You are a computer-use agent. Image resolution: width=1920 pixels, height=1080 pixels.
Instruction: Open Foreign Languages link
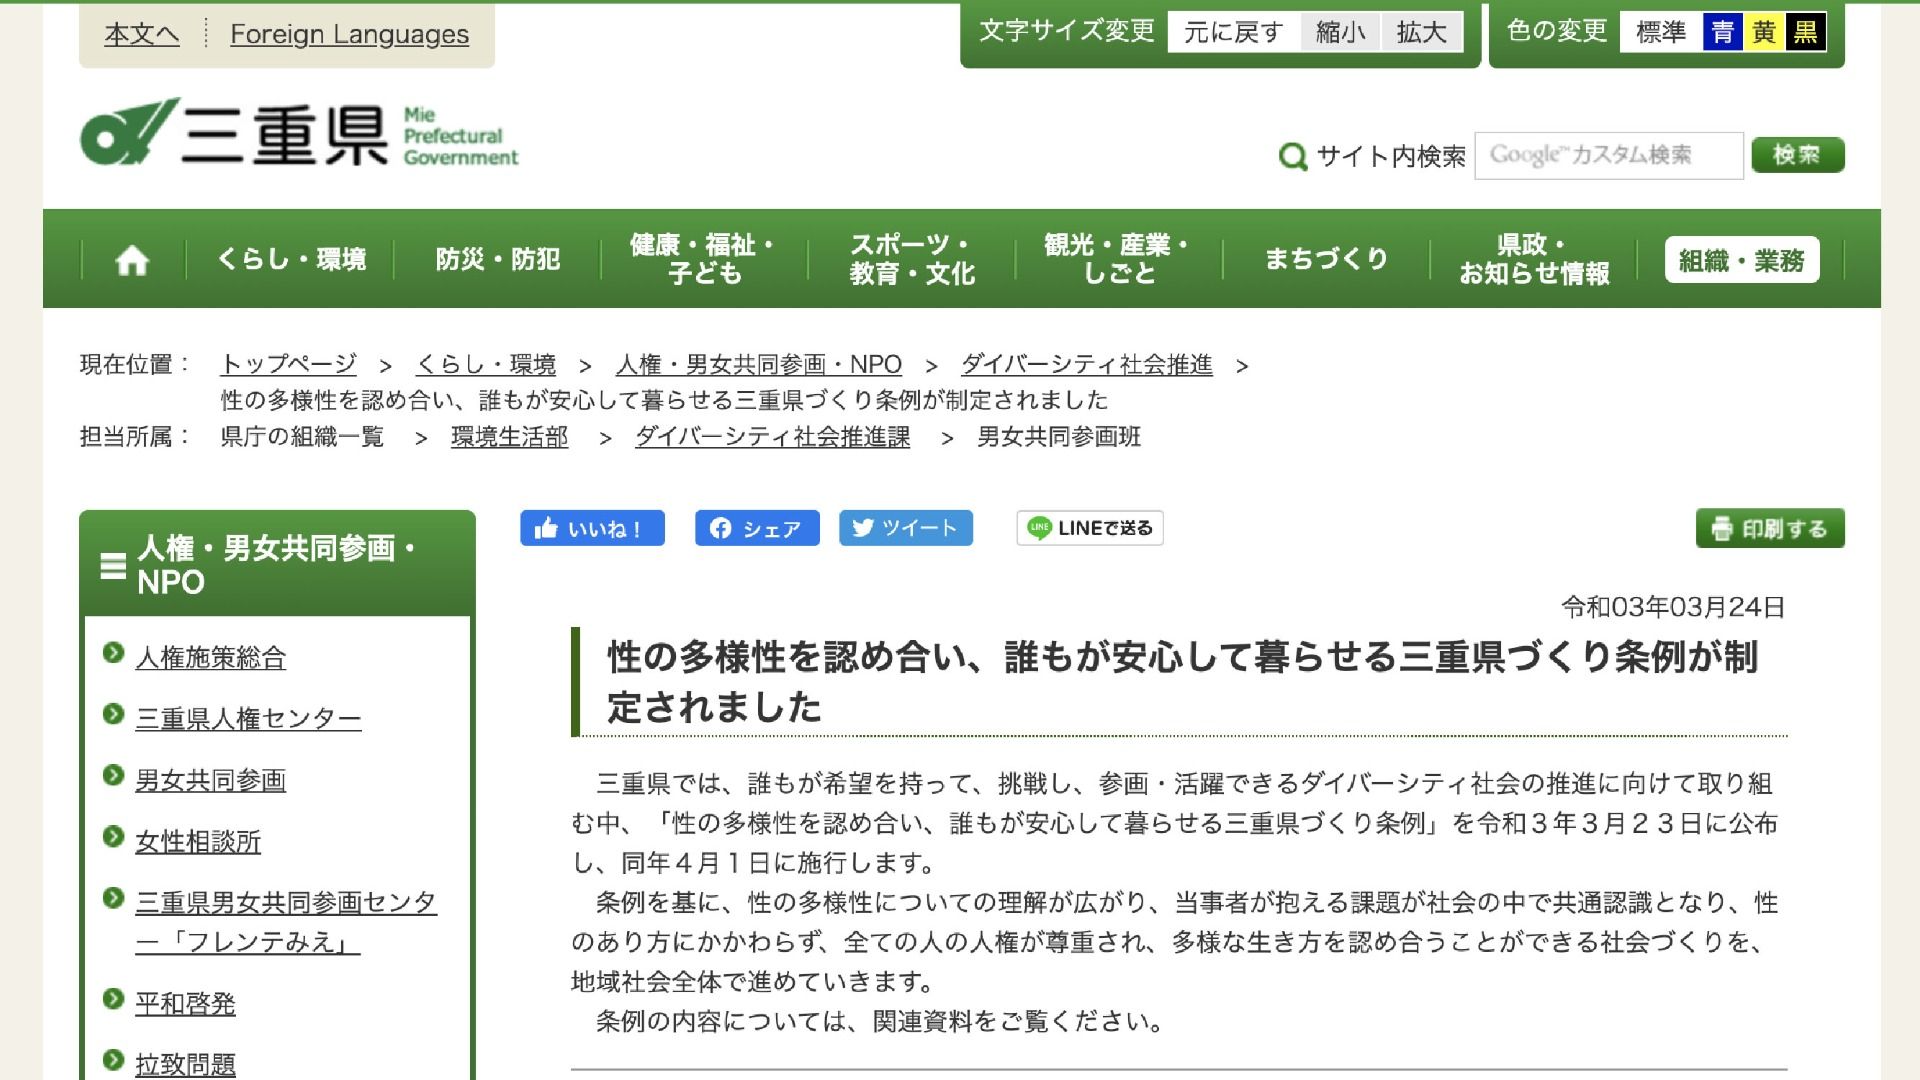pos(349,34)
